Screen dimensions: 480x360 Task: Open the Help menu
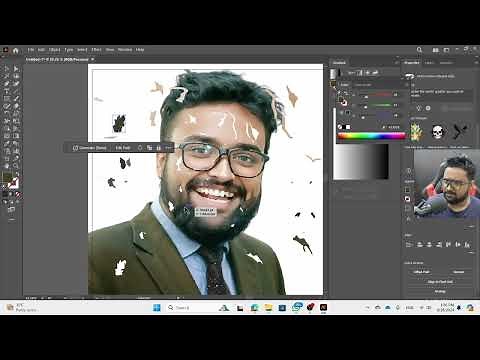point(140,50)
